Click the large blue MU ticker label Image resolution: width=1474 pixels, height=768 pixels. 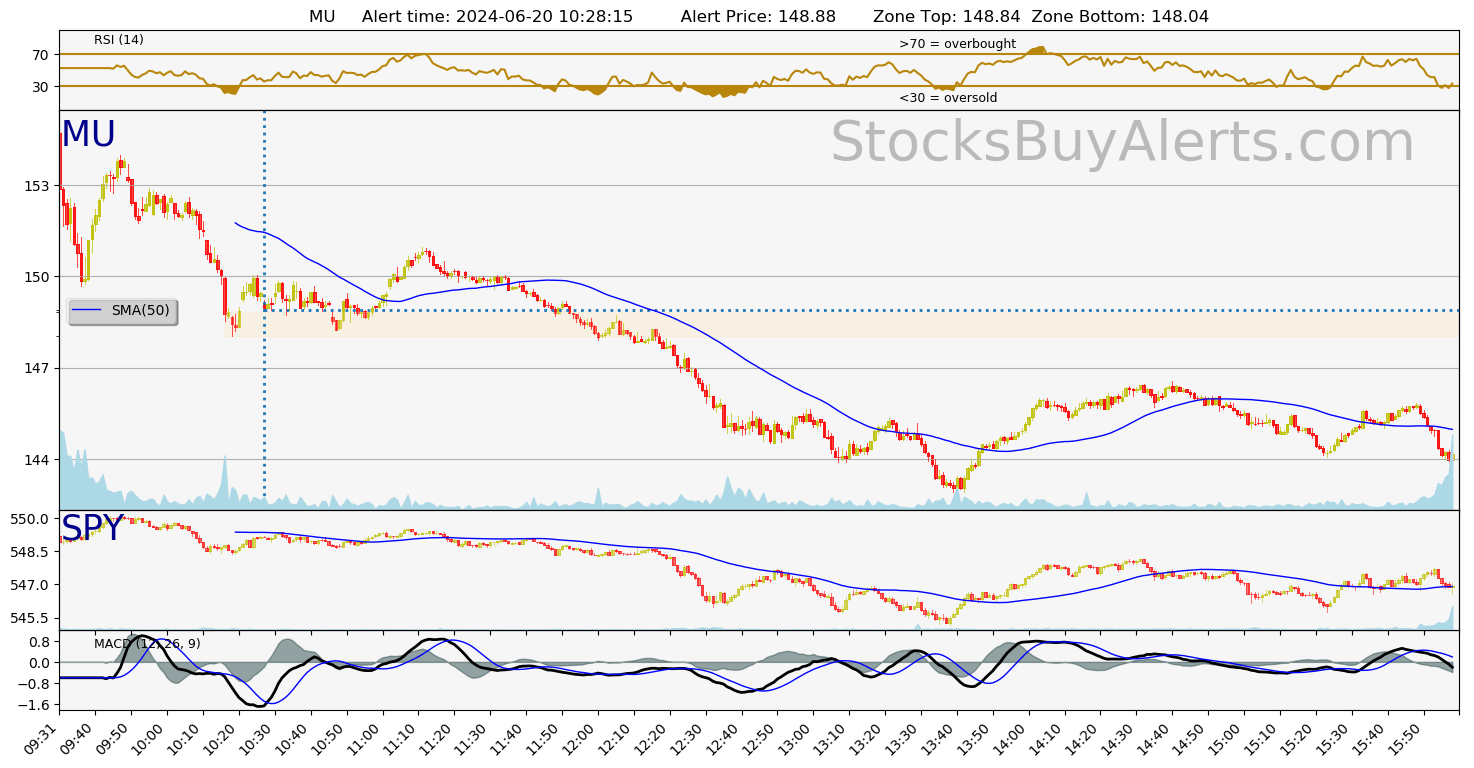88,134
